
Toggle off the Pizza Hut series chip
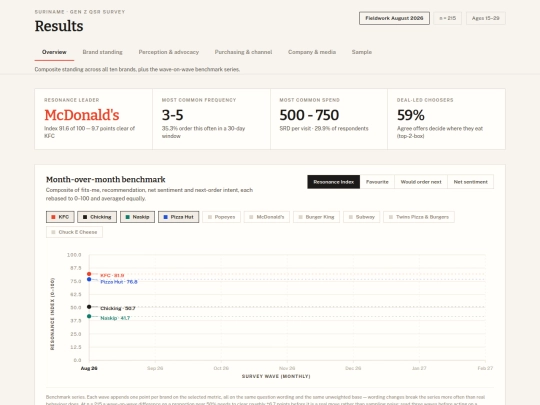tap(178, 217)
